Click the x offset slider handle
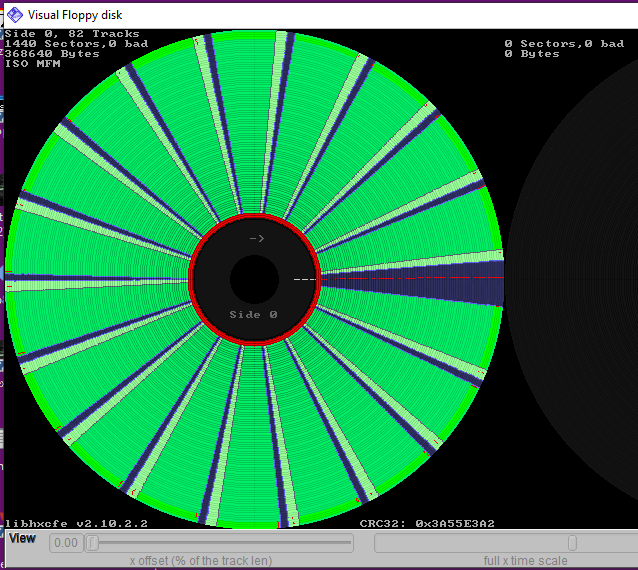 [93, 543]
